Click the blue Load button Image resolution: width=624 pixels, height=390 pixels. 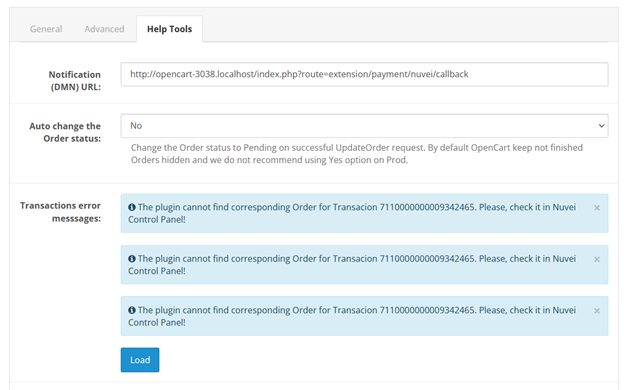click(x=140, y=360)
